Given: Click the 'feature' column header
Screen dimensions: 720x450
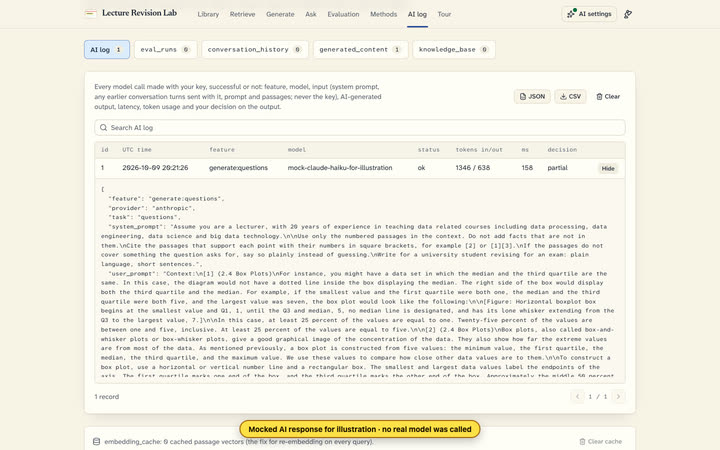Looking at the screenshot, I should click(222, 150).
